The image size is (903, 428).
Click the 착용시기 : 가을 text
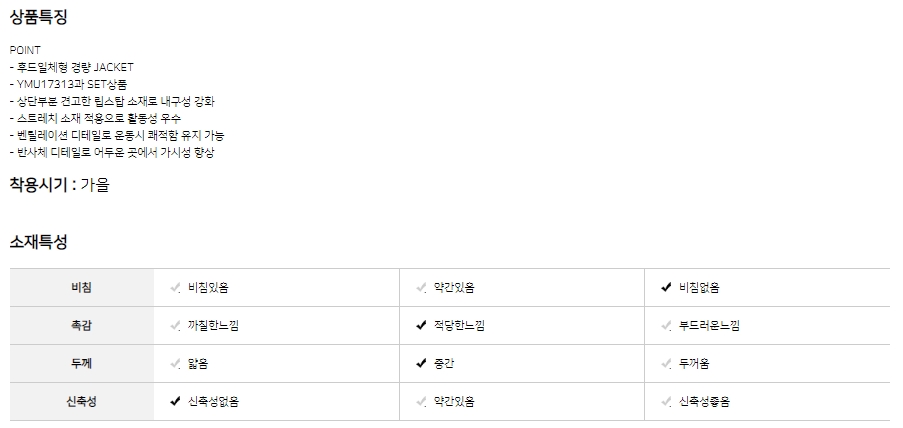[x=60, y=184]
